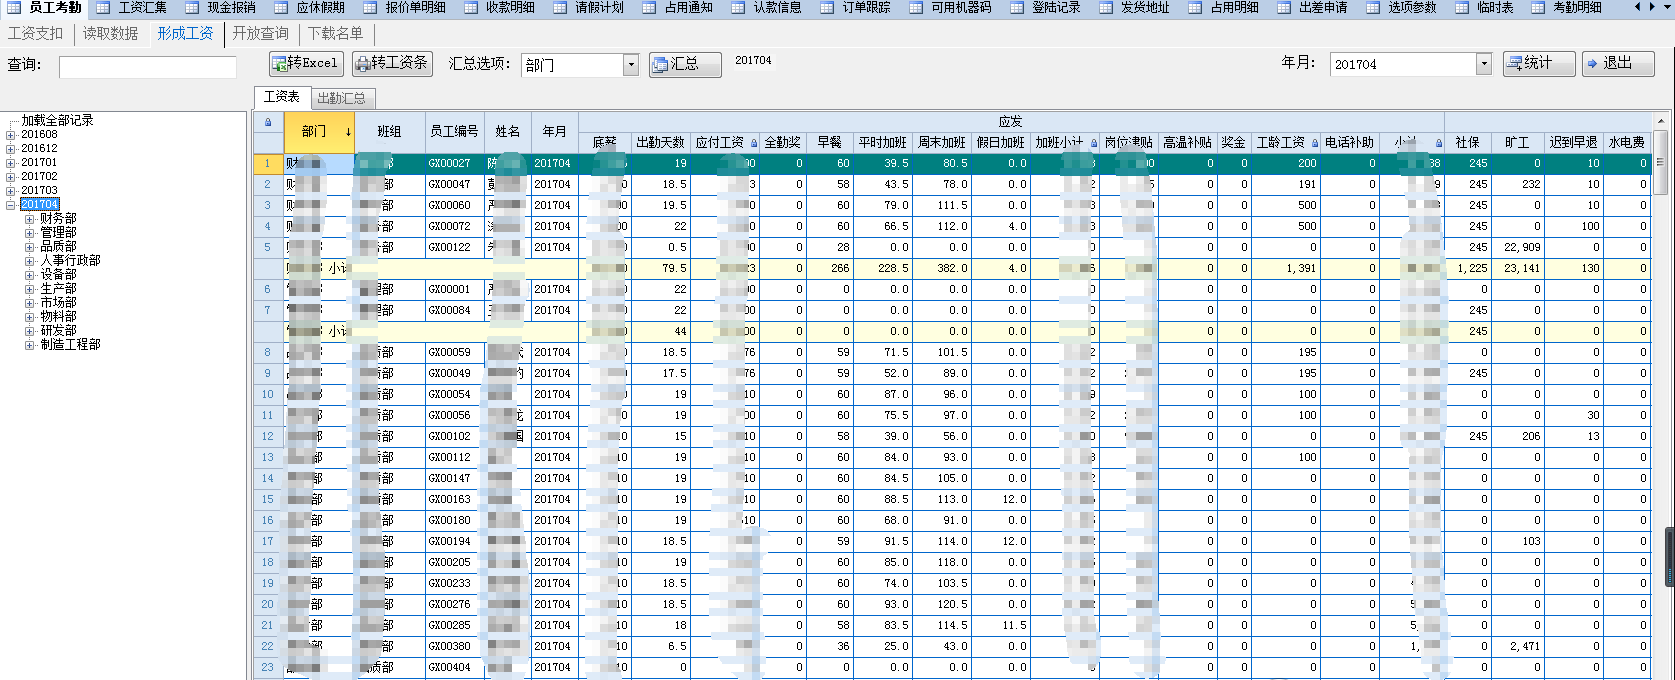1675x680 pixels.
Task: Click lock icon on 应付工资 column header
Action: [x=754, y=143]
